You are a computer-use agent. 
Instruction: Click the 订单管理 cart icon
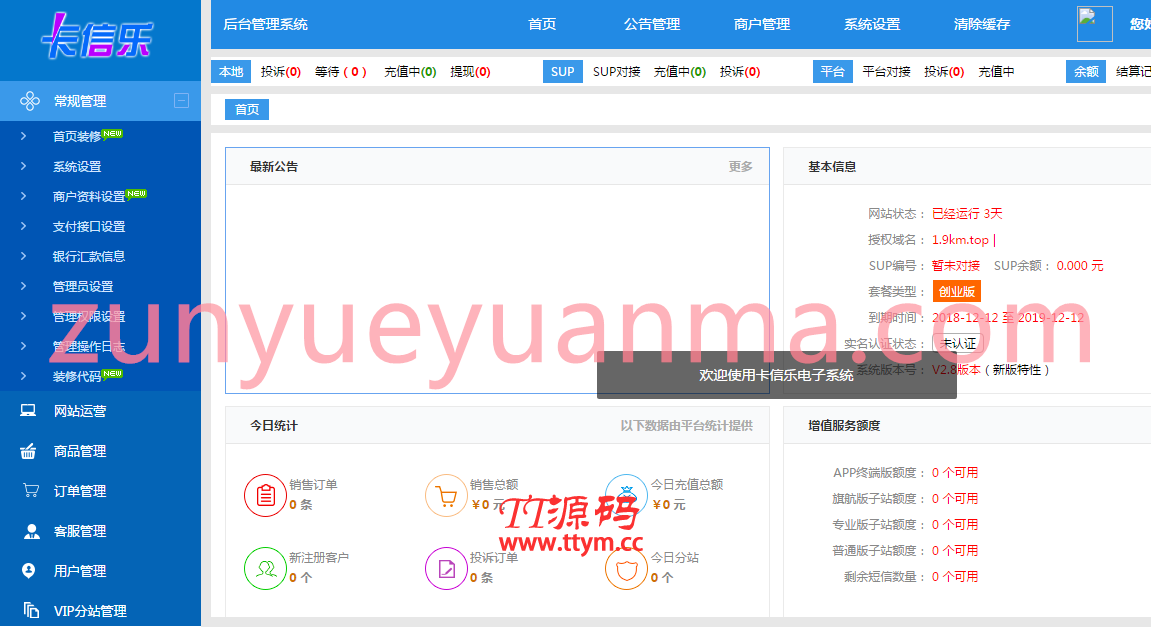(31, 490)
